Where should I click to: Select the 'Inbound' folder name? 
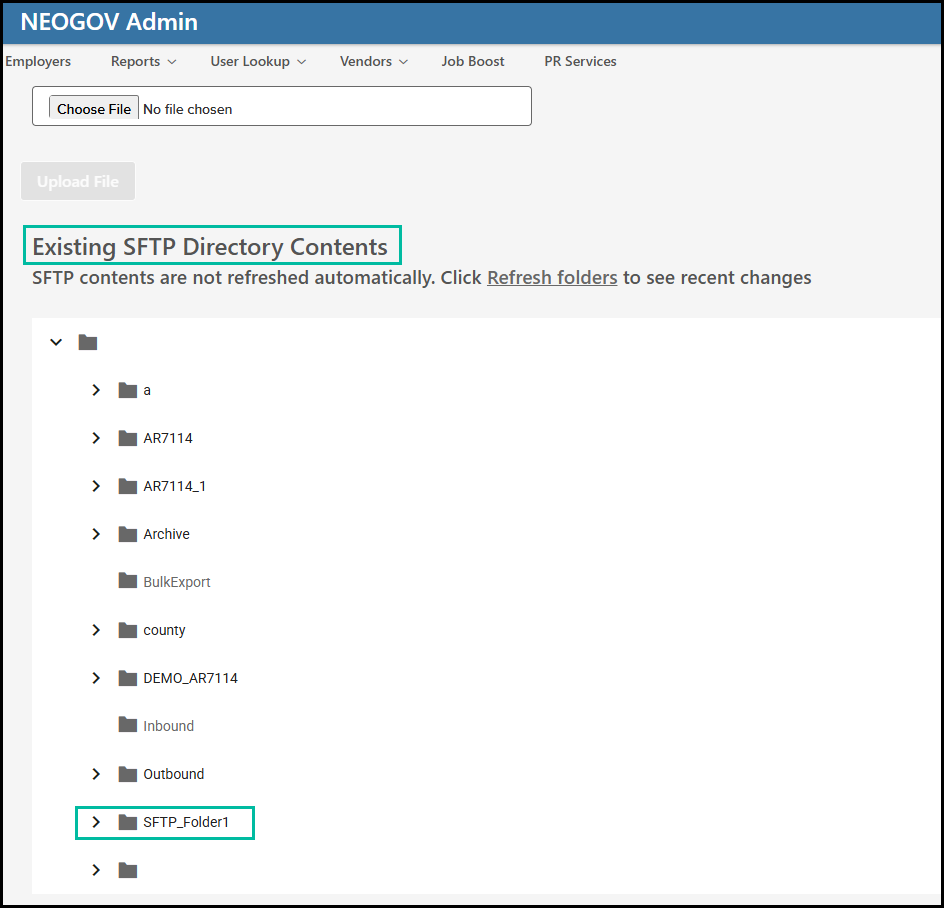[169, 726]
